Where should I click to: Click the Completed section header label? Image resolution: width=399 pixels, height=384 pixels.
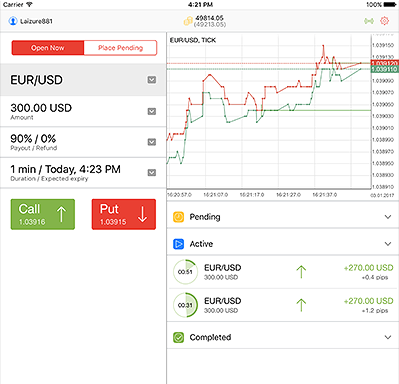[x=210, y=337]
